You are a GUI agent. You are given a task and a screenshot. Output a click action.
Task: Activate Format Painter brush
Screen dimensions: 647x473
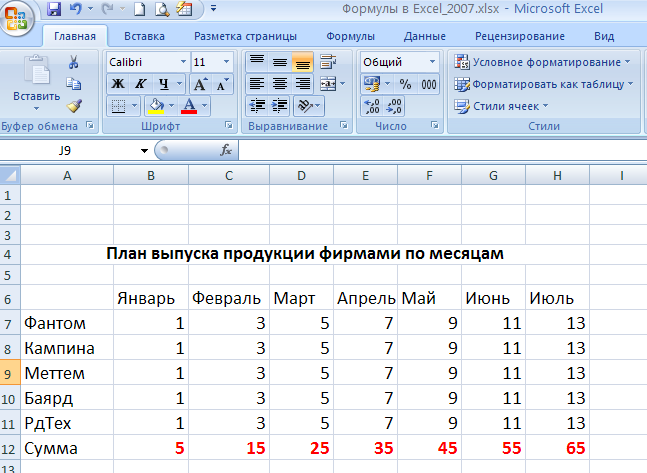(74, 106)
